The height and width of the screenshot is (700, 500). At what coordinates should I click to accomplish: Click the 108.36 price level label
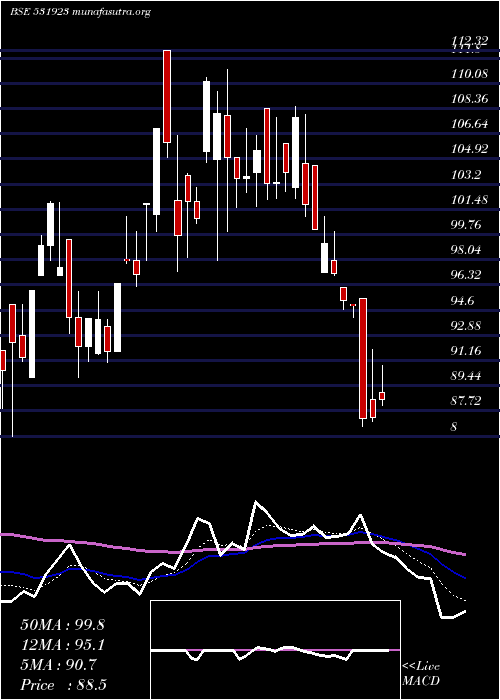(x=470, y=99)
